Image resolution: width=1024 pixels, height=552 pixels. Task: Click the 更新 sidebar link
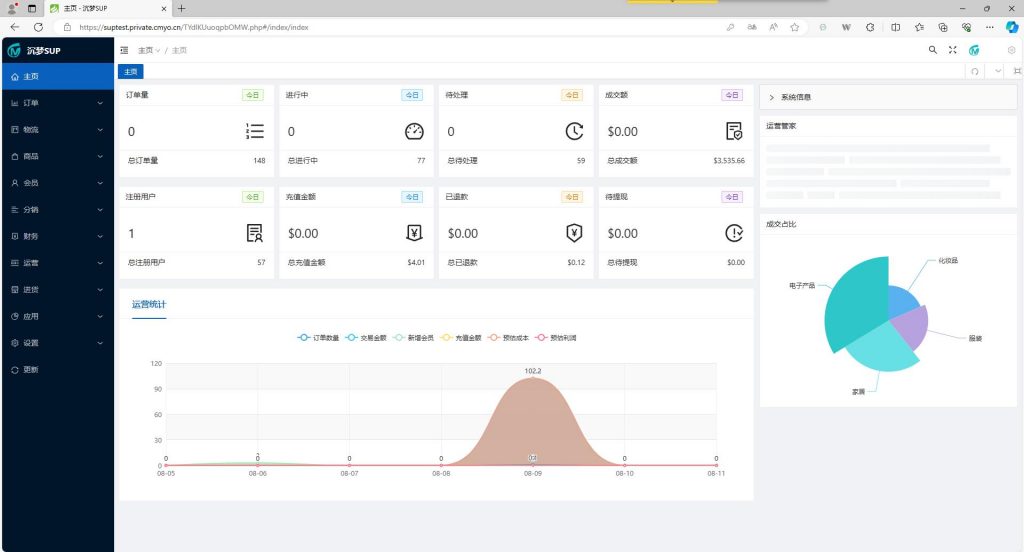tap(31, 370)
